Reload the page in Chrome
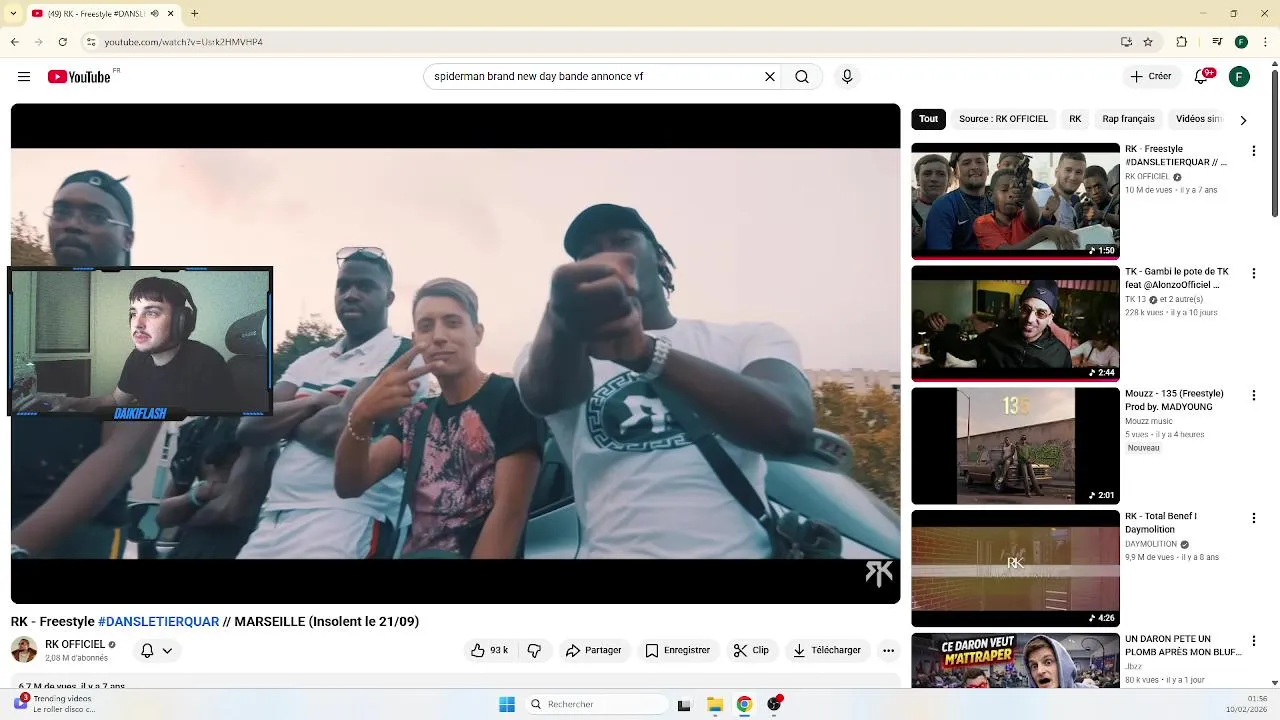The height and width of the screenshot is (720, 1280). point(62,42)
